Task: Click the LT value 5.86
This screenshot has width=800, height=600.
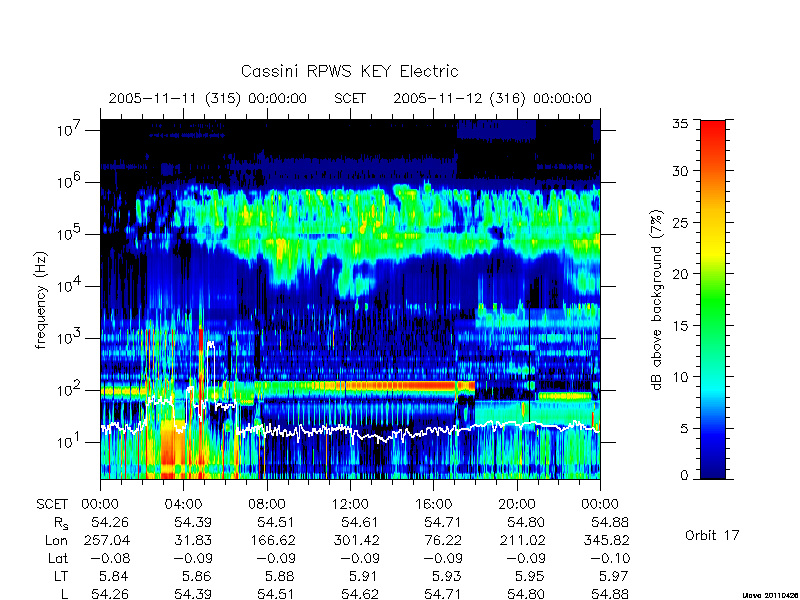Action: tap(196, 576)
